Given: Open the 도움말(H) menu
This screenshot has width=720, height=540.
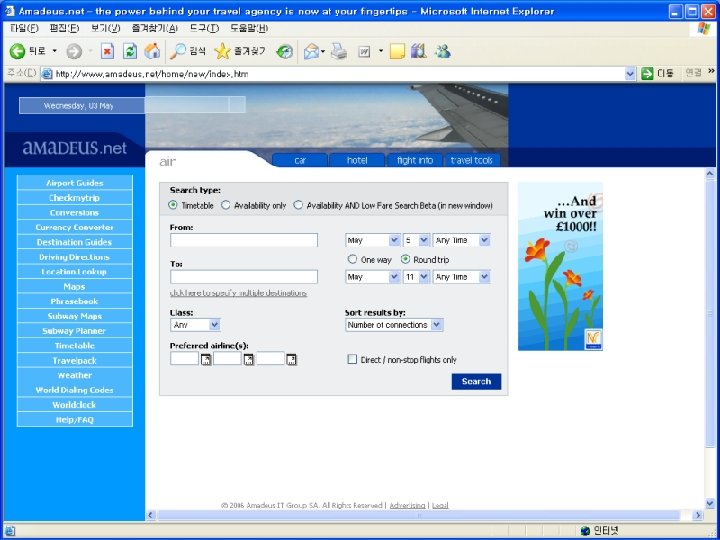Looking at the screenshot, I should [249, 28].
